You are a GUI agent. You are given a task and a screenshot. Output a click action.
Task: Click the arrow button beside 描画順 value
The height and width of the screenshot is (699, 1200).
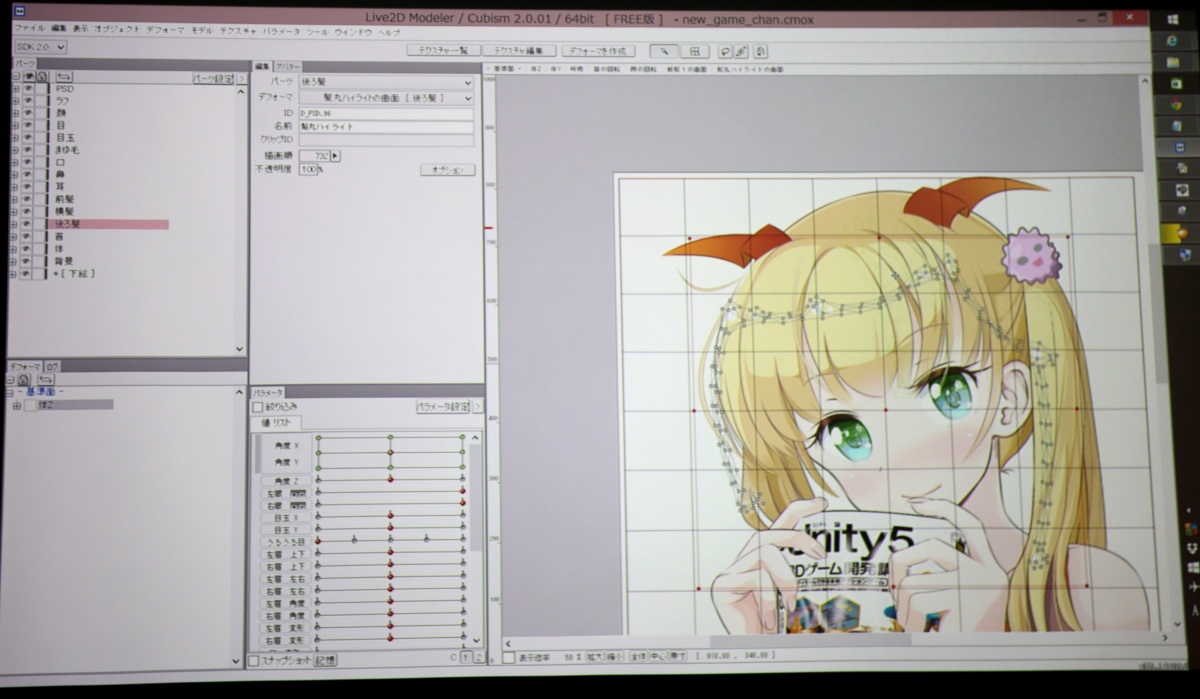tap(336, 156)
